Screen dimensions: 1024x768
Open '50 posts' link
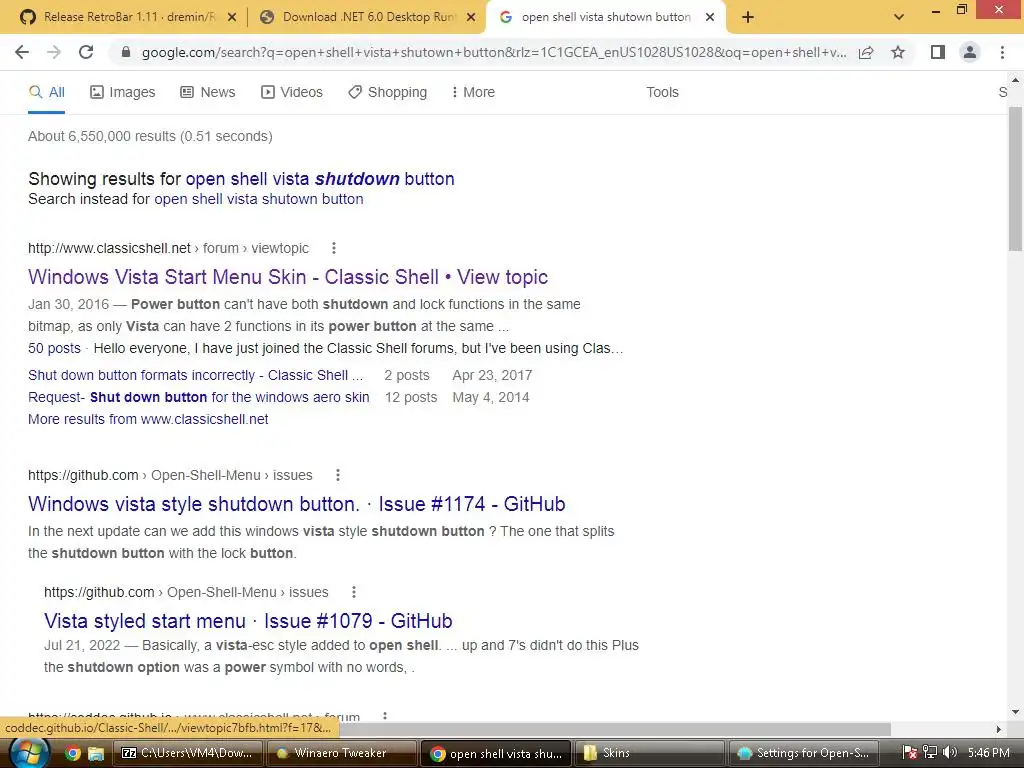coord(54,348)
